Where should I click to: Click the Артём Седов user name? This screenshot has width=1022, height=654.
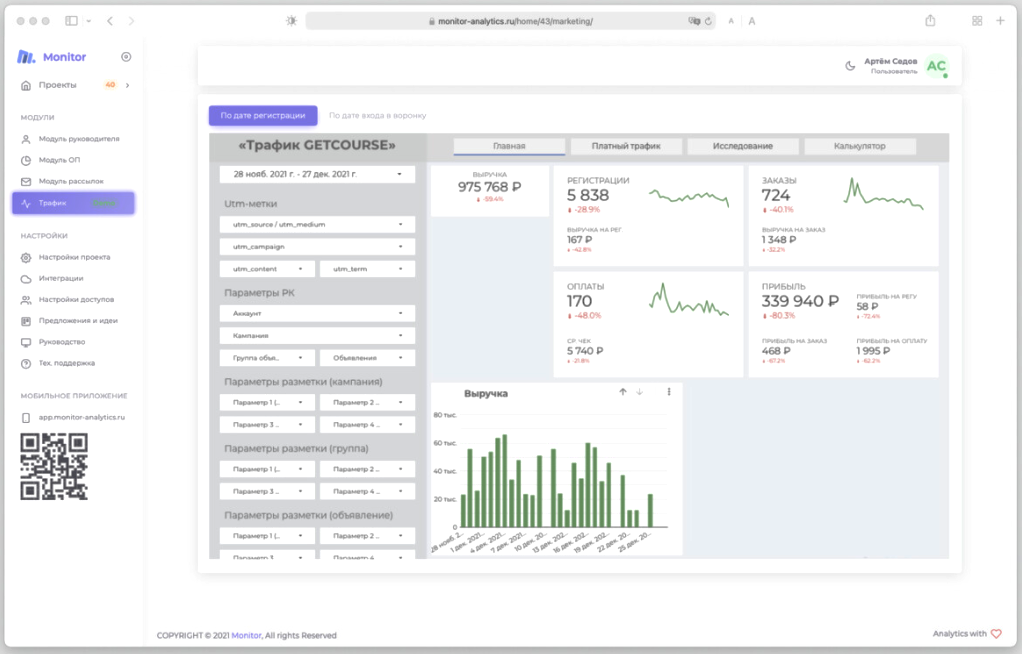890,61
